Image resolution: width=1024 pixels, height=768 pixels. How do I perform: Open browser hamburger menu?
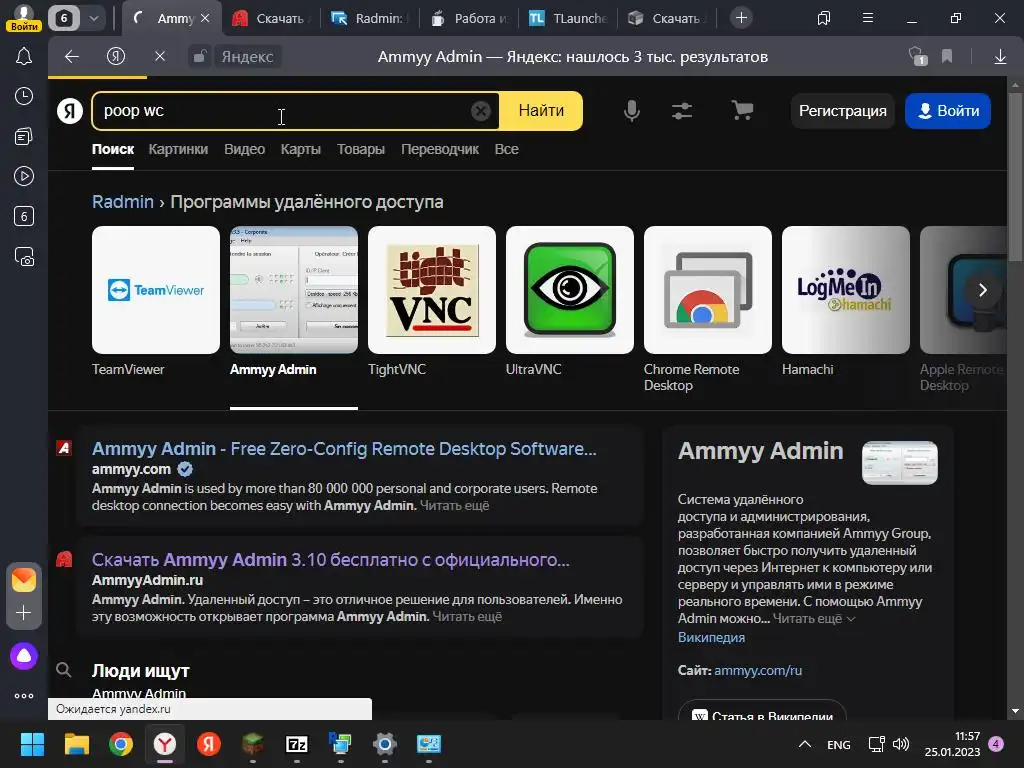867,18
